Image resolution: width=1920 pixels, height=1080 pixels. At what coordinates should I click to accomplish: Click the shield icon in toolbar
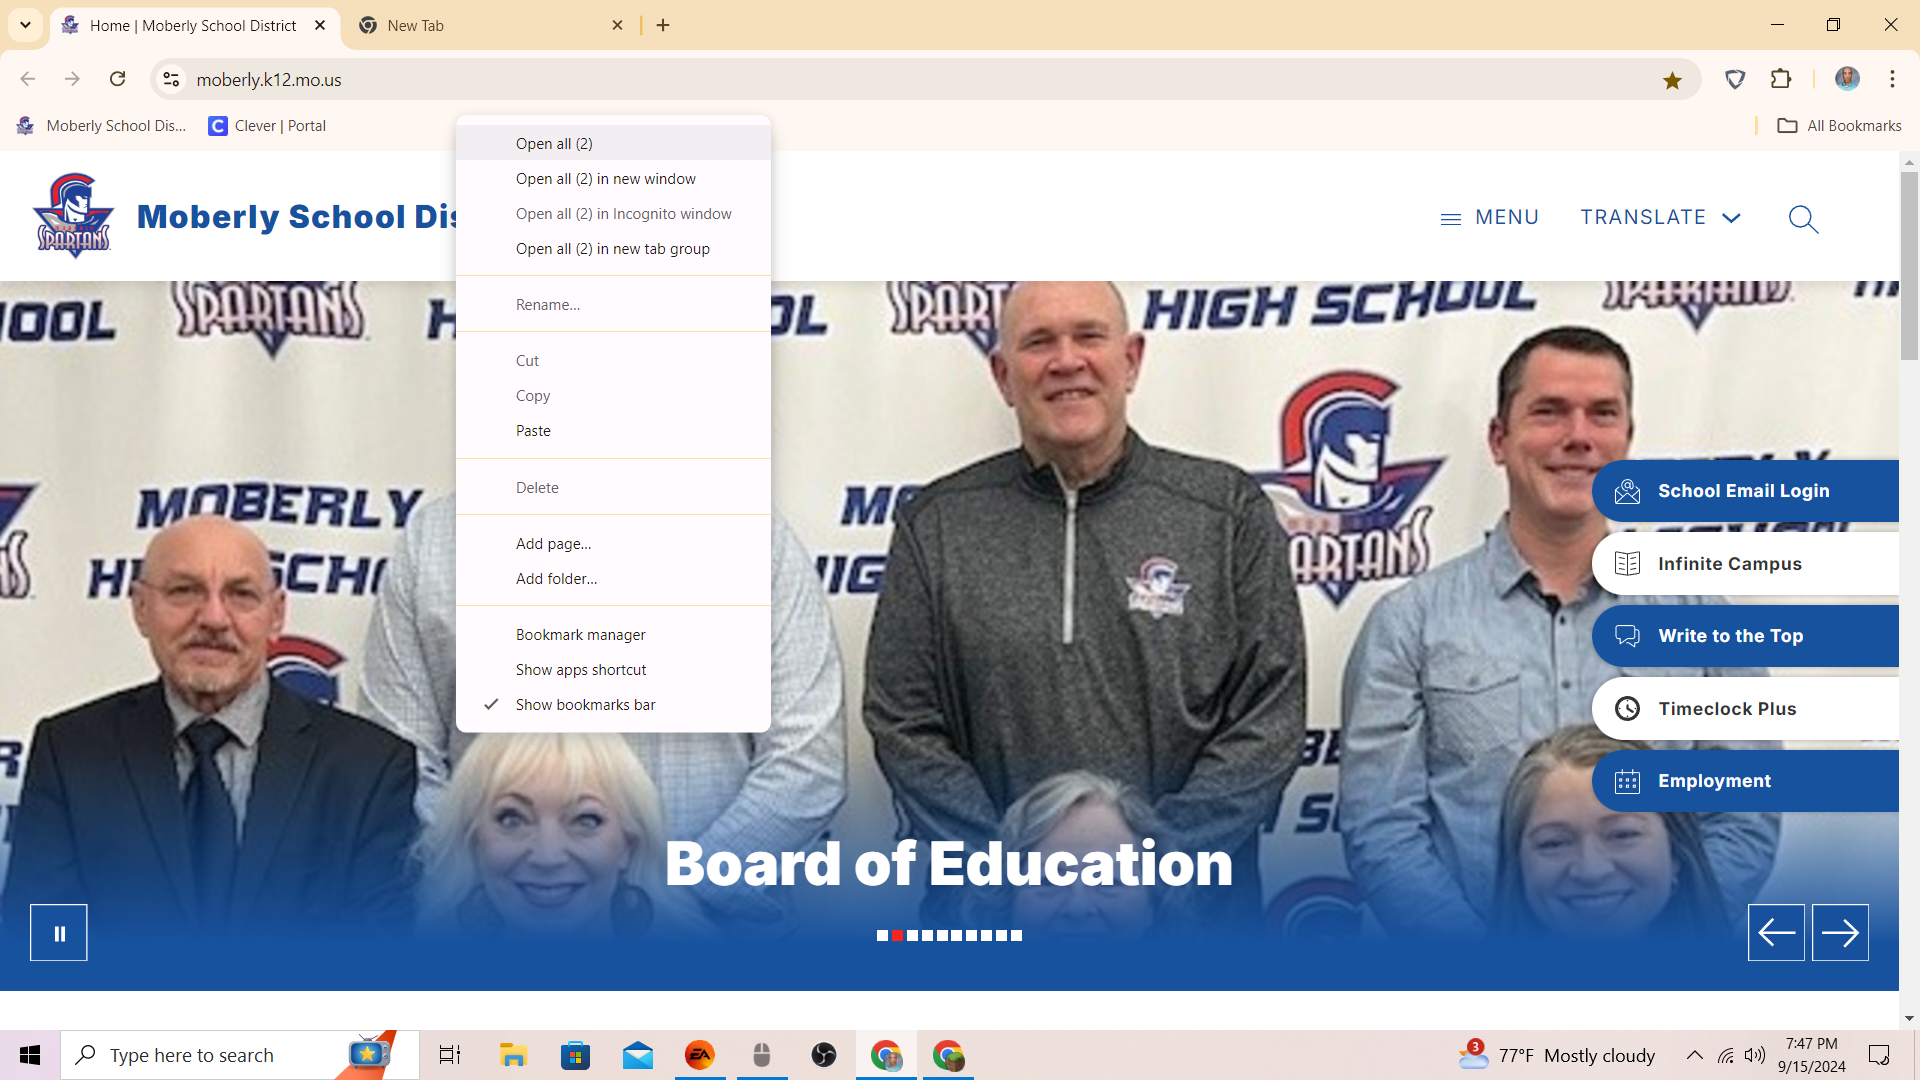click(1735, 79)
